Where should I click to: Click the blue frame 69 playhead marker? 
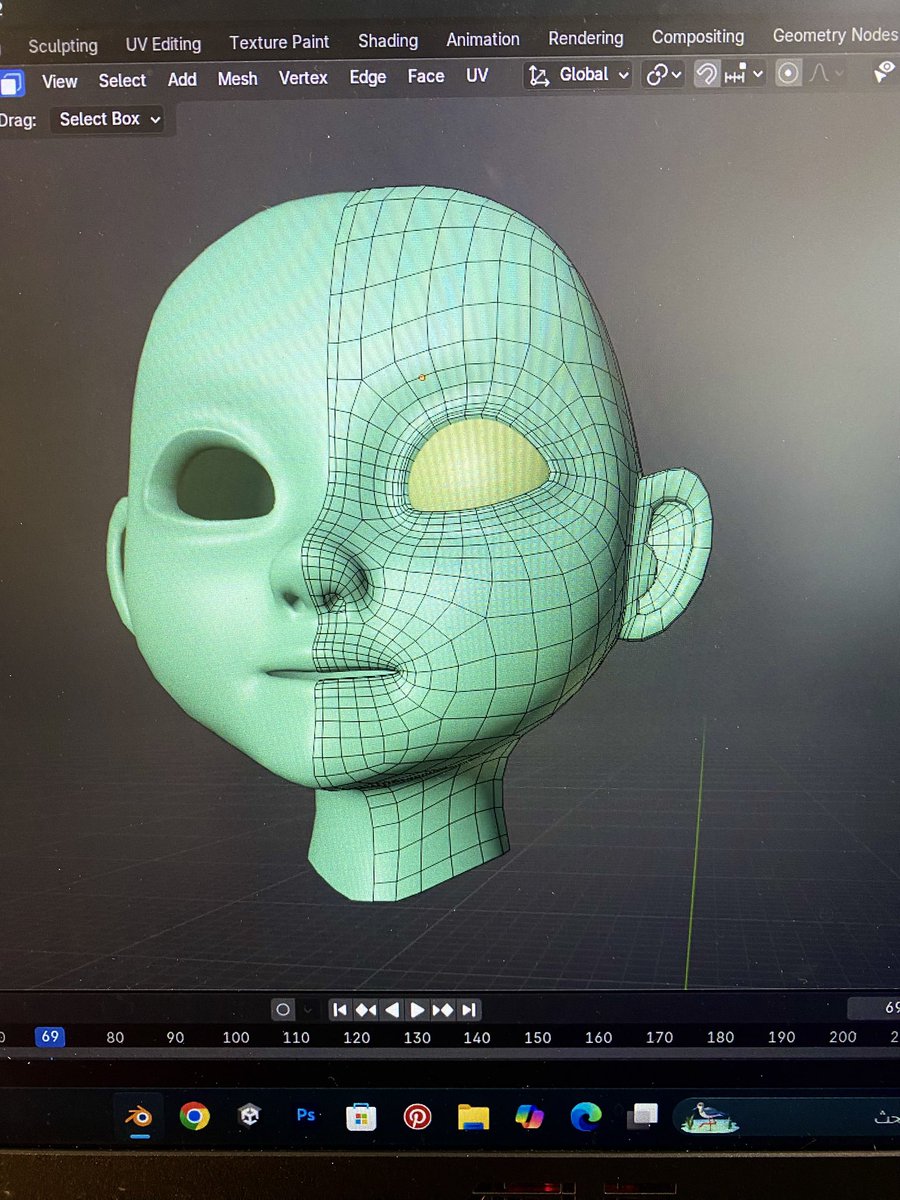[50, 1037]
